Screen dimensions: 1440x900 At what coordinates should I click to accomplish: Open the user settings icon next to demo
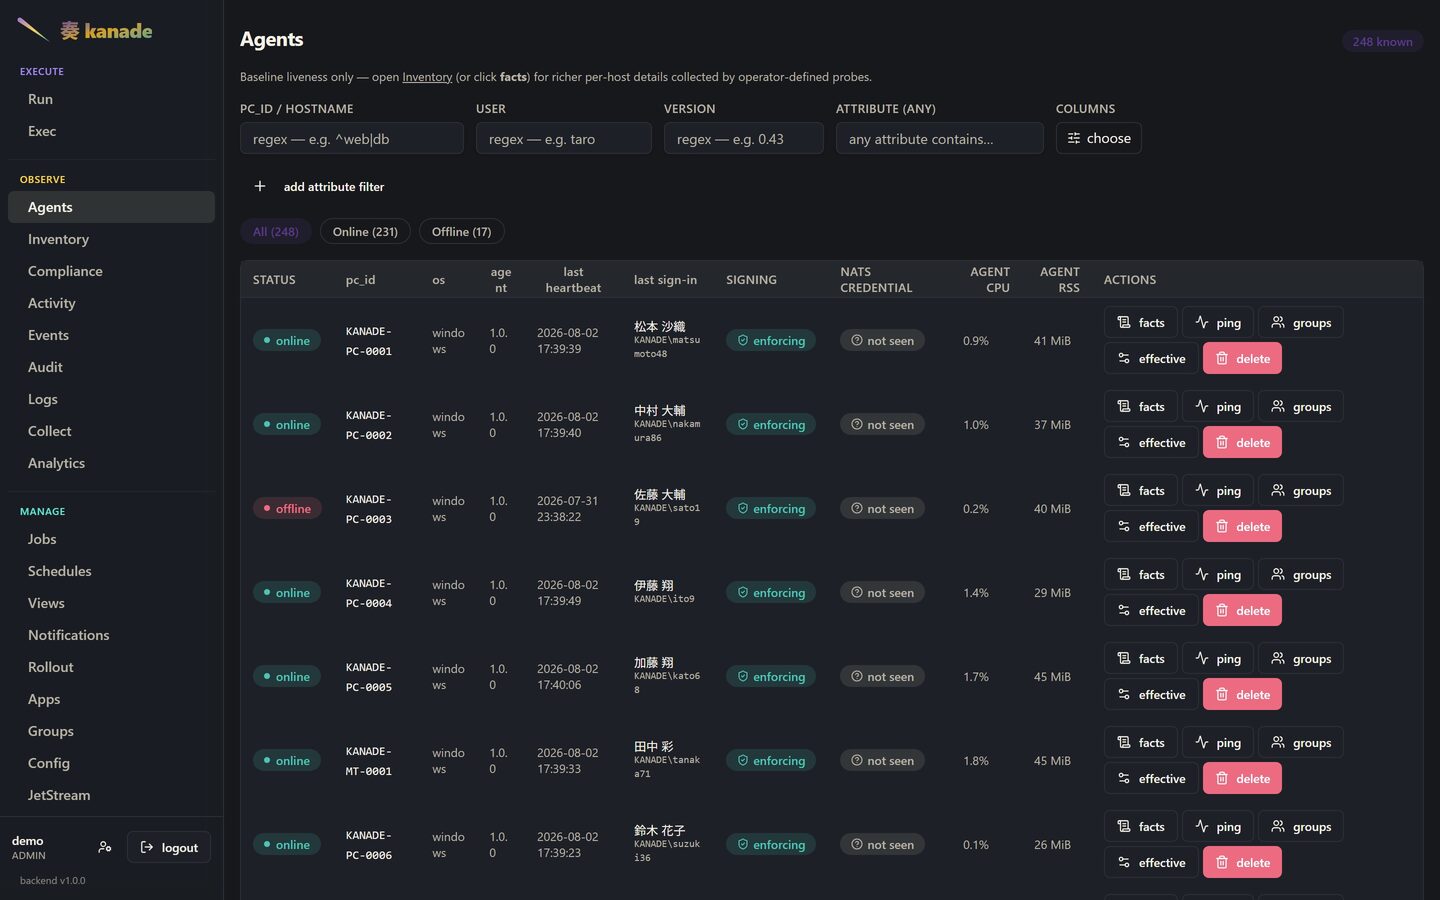pyautogui.click(x=105, y=847)
